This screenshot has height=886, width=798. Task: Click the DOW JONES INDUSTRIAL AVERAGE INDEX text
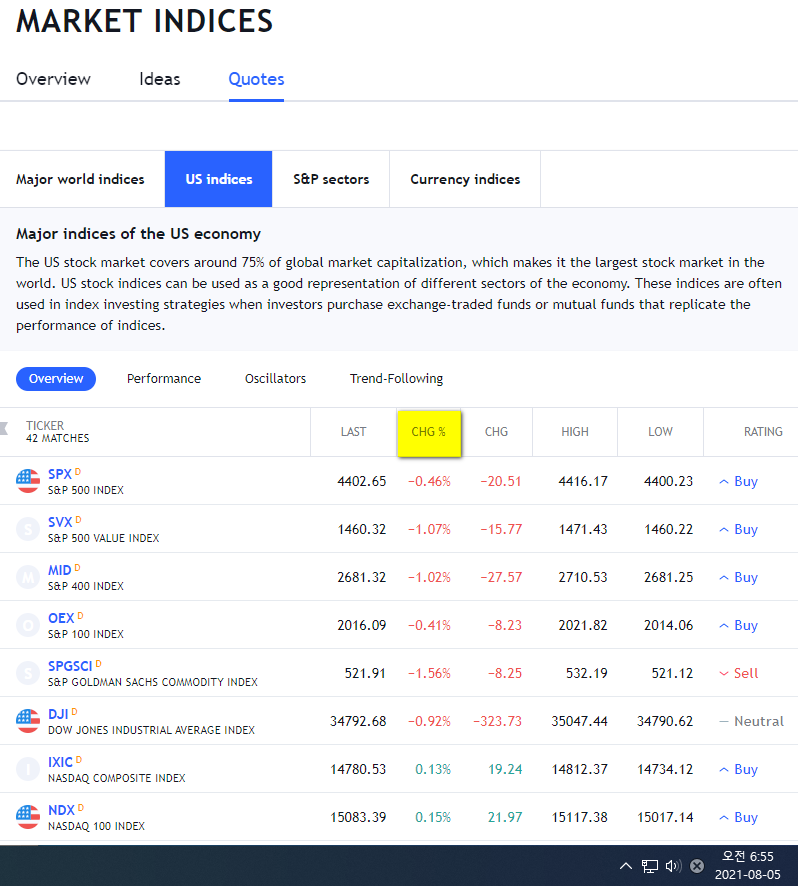coord(151,730)
